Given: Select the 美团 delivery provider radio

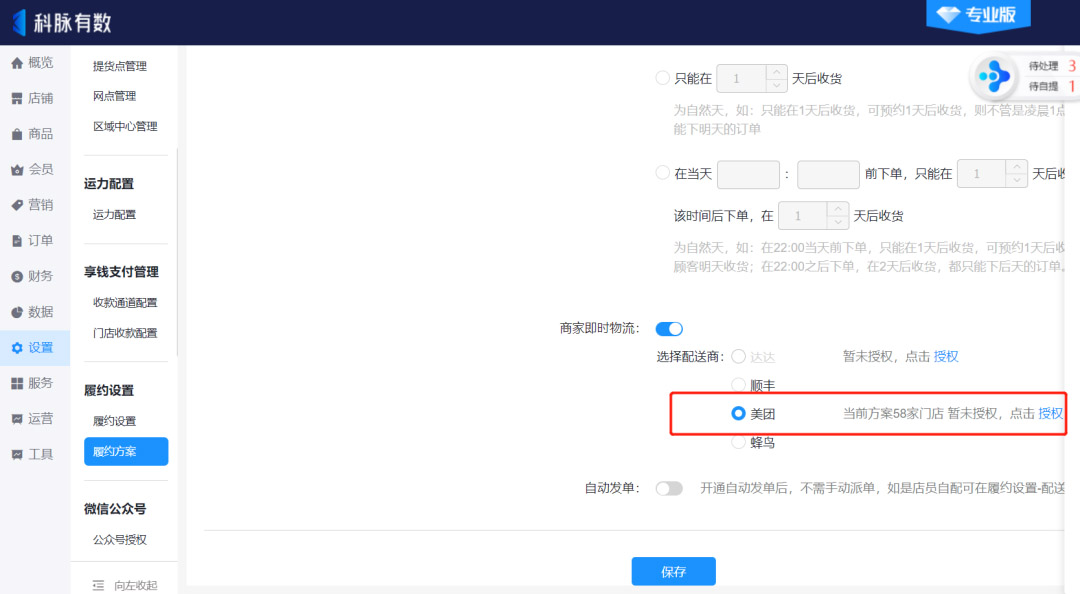Looking at the screenshot, I should point(738,413).
